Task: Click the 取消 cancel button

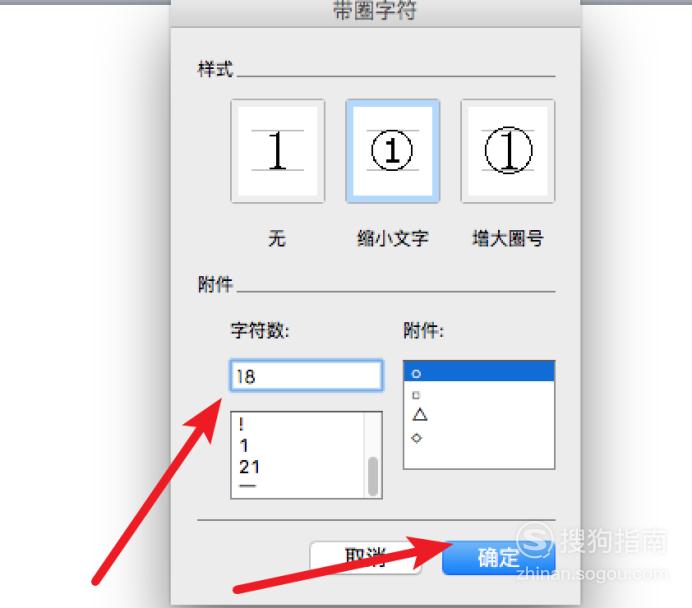Action: click(365, 557)
